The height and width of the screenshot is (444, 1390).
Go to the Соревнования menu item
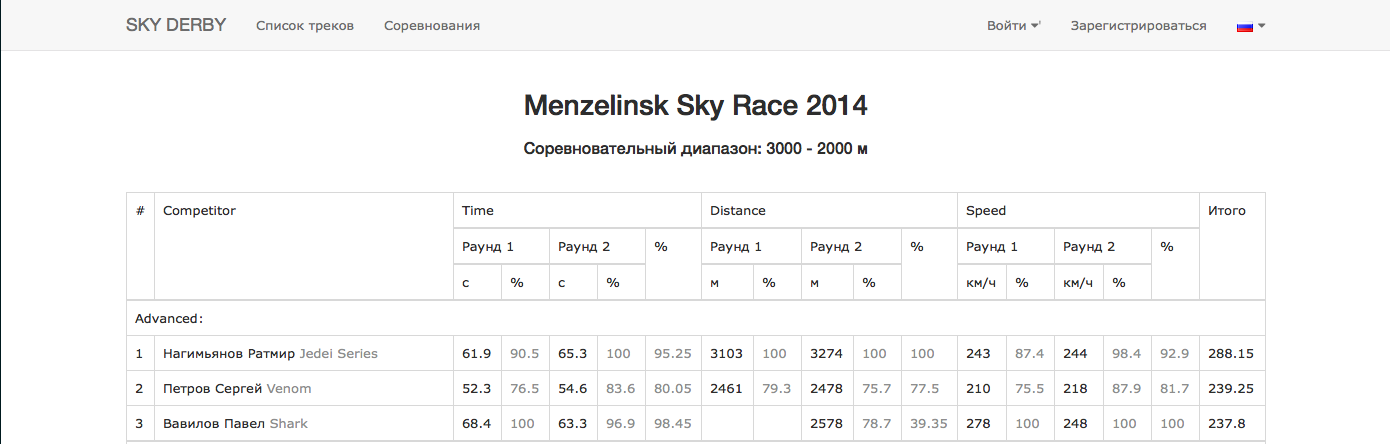click(432, 26)
